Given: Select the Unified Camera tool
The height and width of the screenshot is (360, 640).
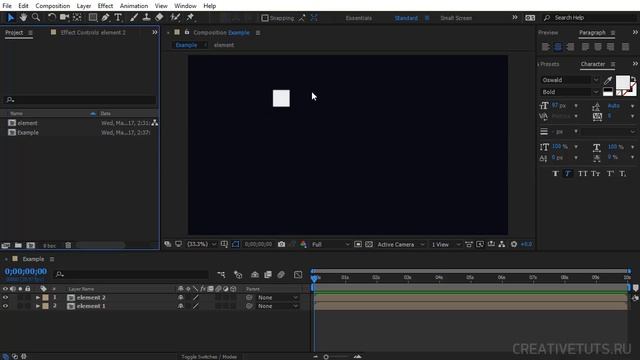Looking at the screenshot, I should click(64, 18).
